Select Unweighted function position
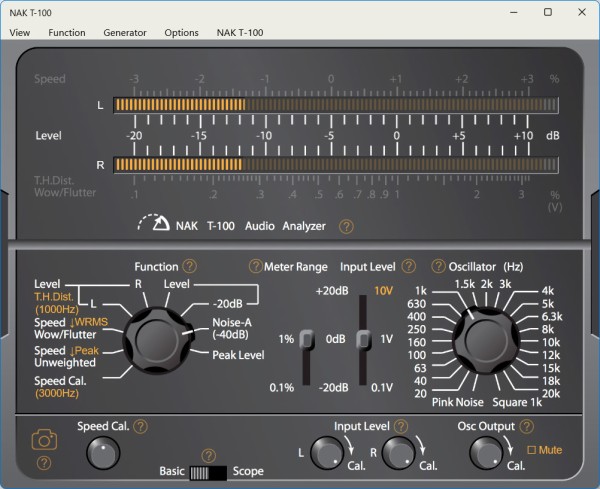The image size is (600, 489). [x=65, y=363]
